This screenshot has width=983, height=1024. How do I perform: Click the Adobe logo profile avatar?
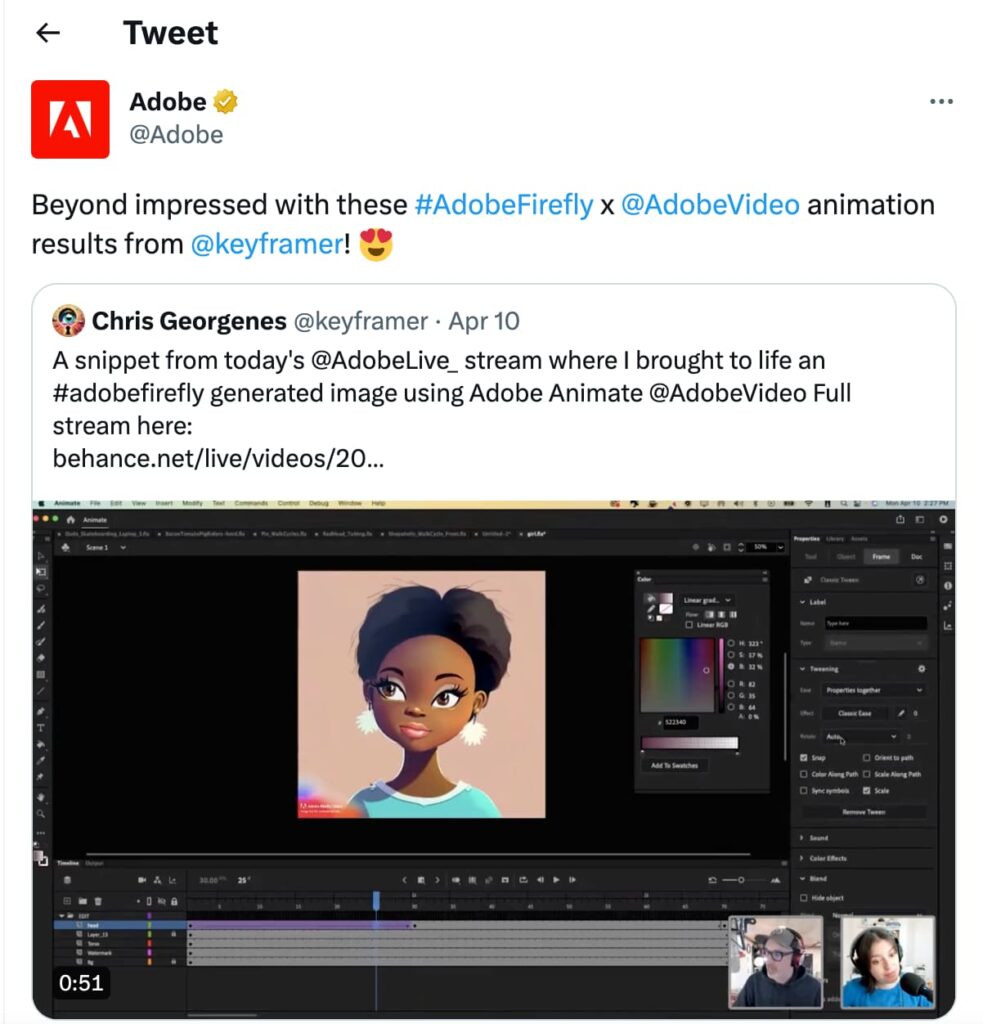[x=70, y=119]
